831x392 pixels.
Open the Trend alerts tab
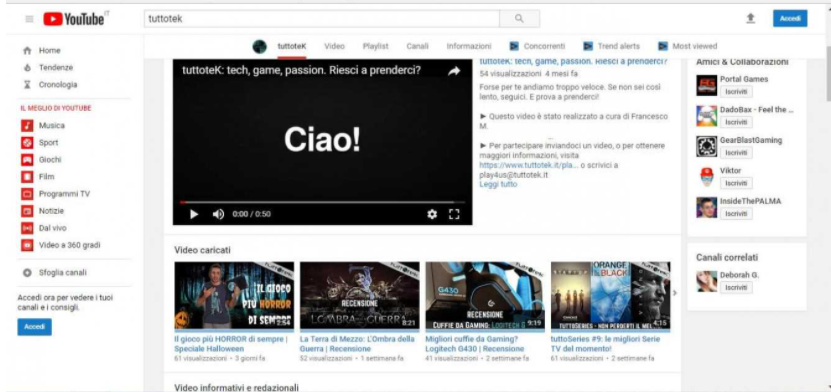[x=612, y=47]
